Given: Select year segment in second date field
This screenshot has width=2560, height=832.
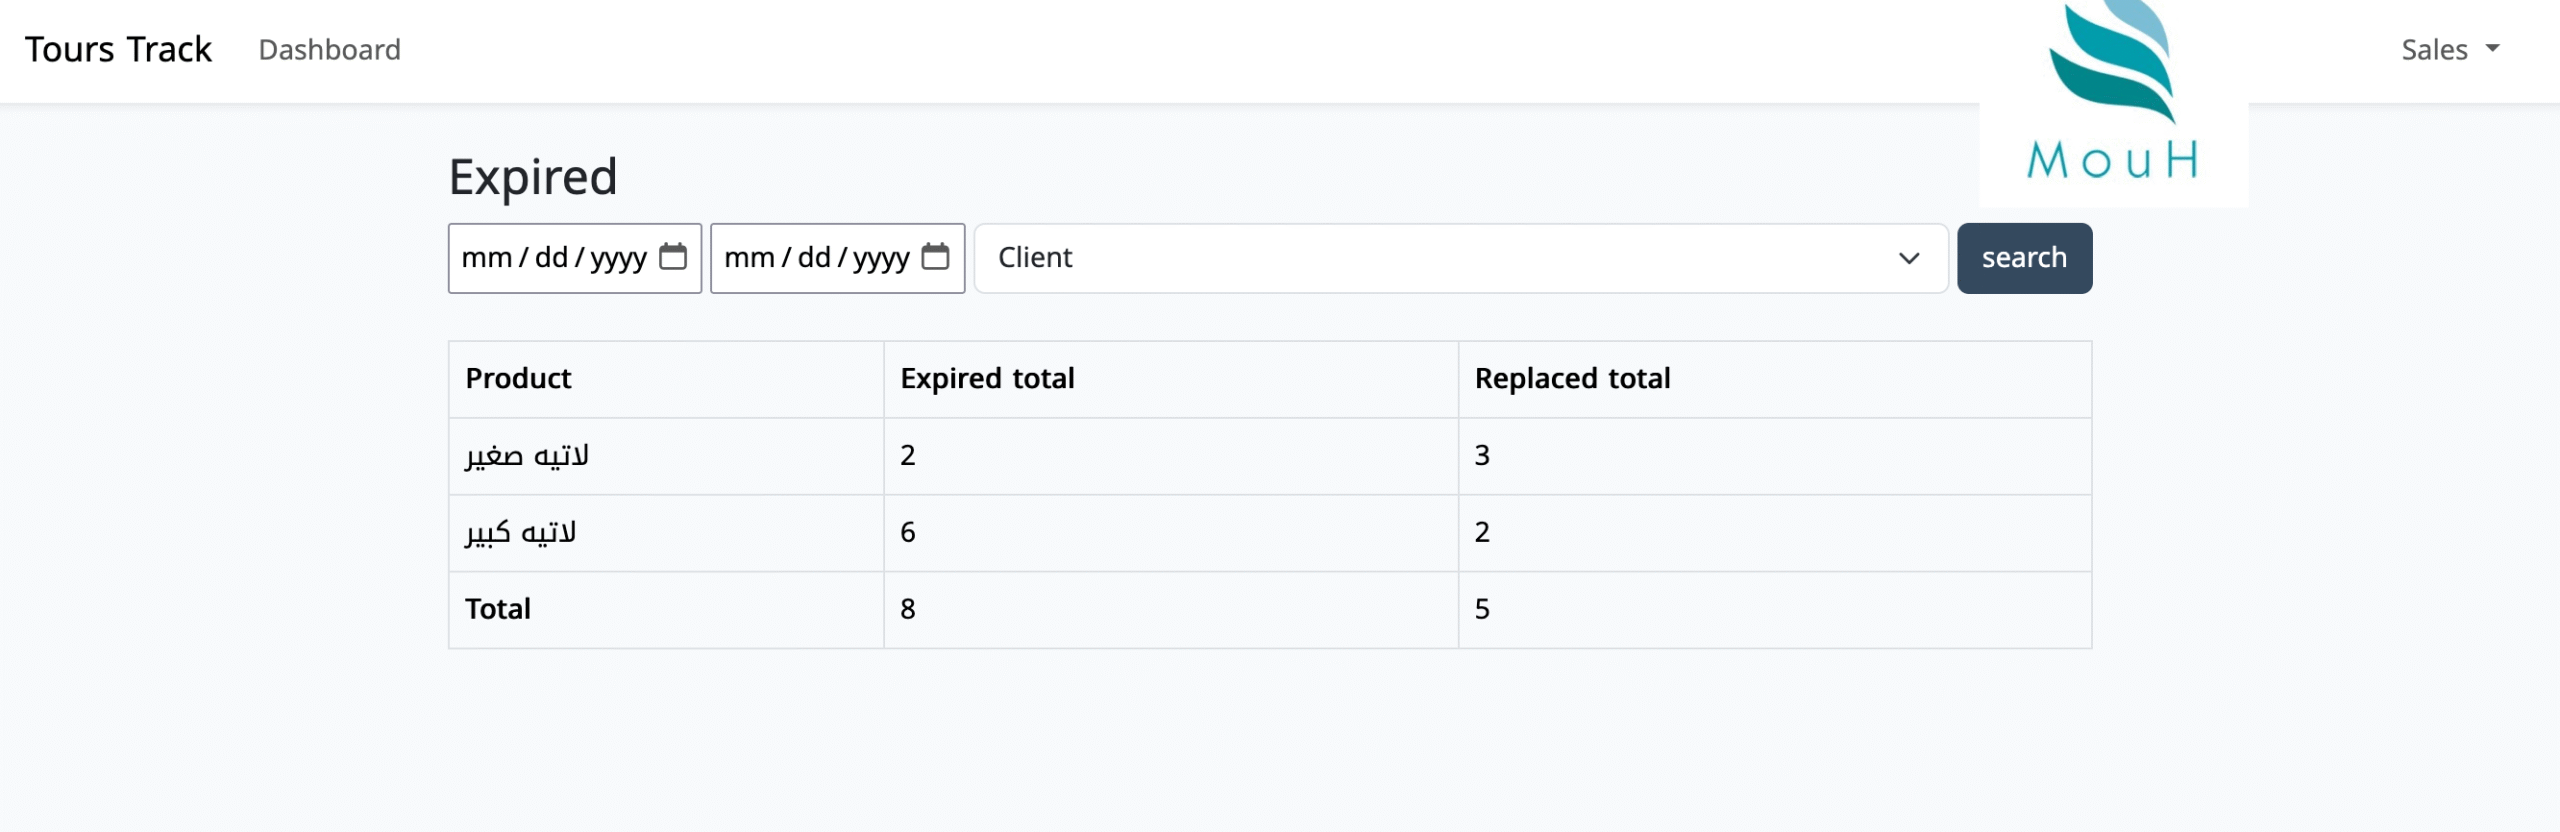Looking at the screenshot, I should click(x=881, y=258).
